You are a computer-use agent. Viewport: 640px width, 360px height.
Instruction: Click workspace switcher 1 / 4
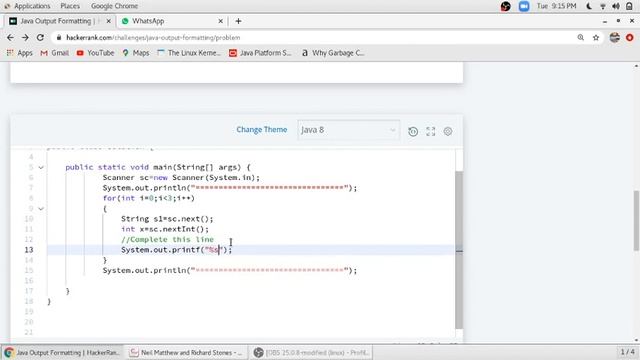coord(627,352)
